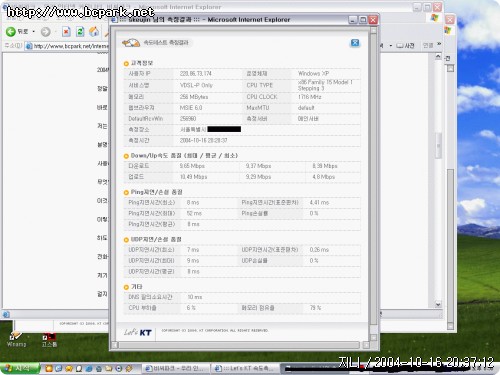Open the Back button history dropdown arrow
Viewport: 500px width, 375px height.
[34, 32]
